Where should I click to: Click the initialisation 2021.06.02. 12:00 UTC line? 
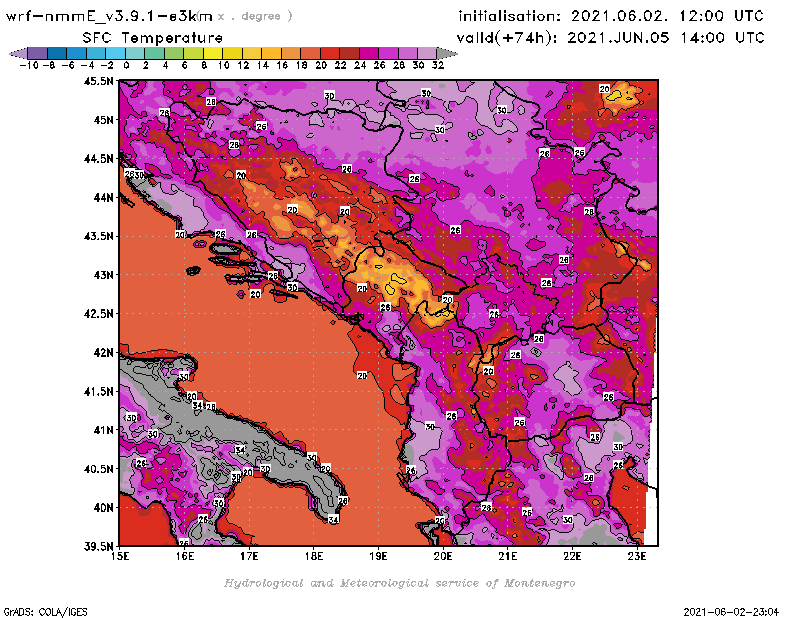[611, 16]
